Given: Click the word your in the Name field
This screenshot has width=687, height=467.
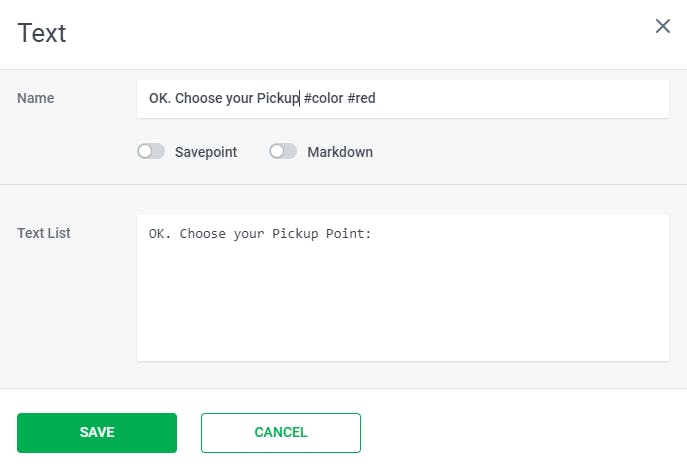Looking at the screenshot, I should [x=237, y=99].
